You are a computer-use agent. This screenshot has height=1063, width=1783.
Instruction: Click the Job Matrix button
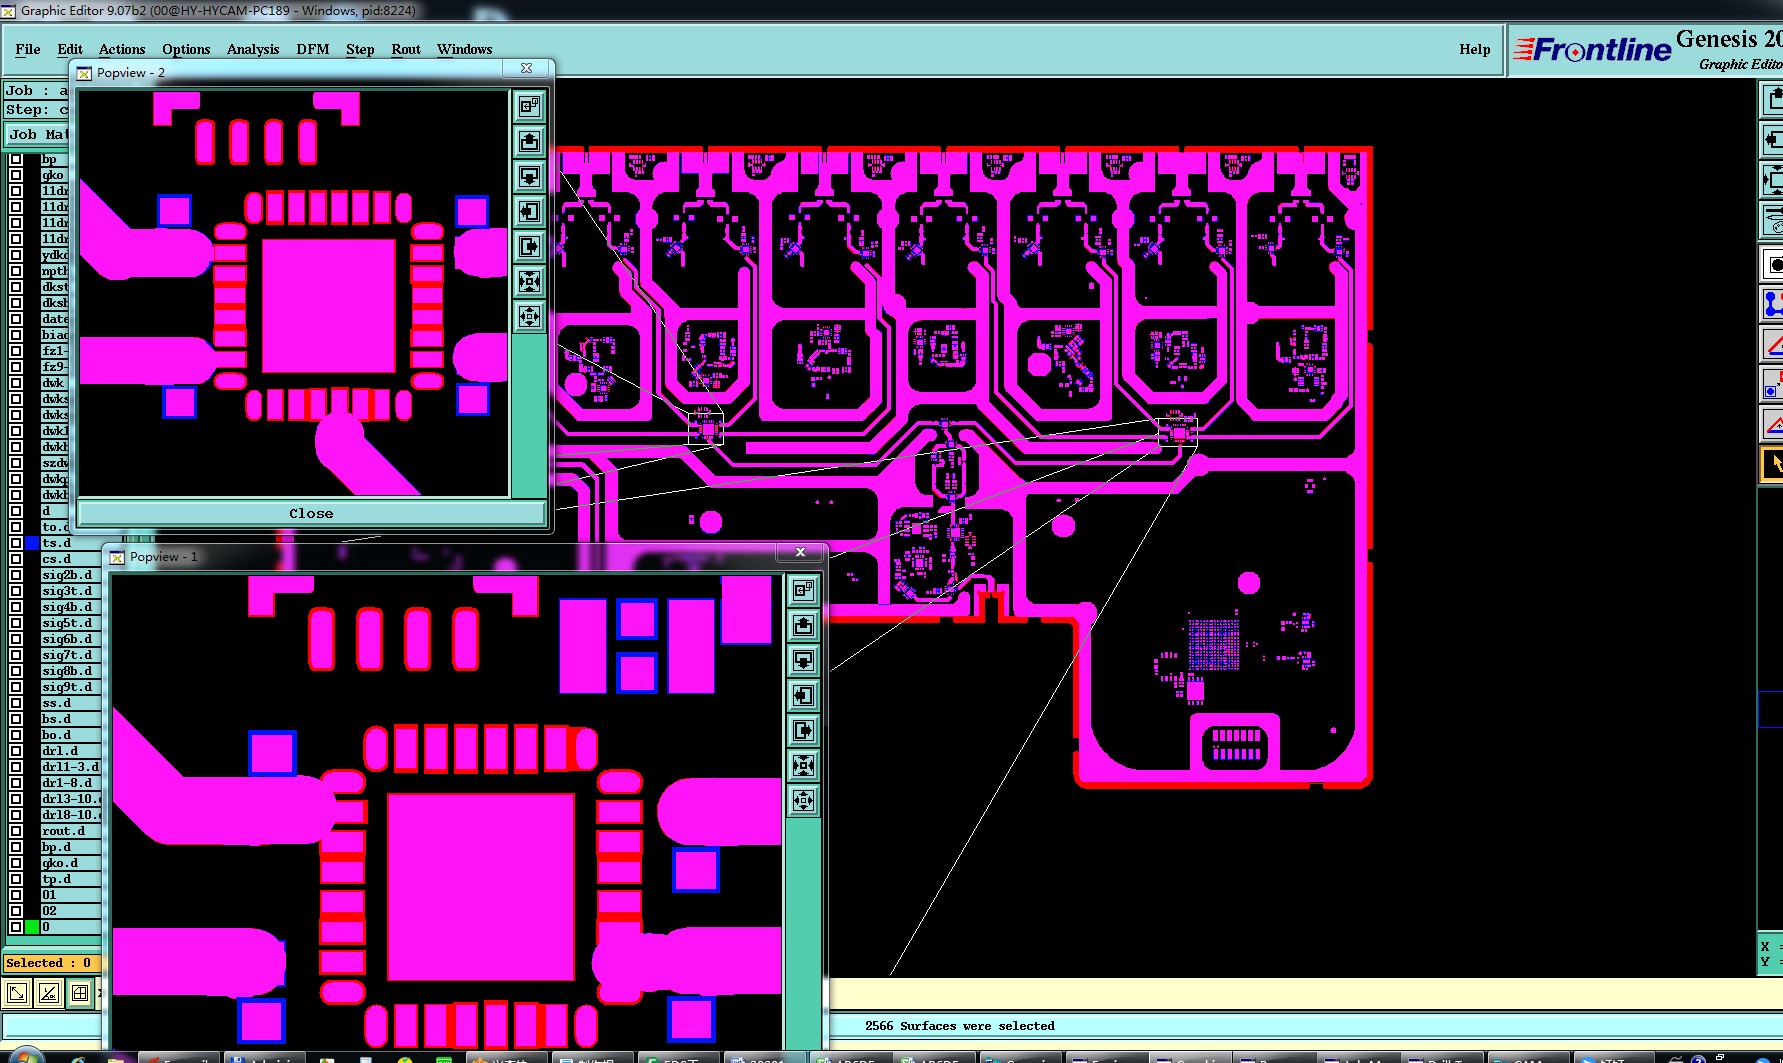pyautogui.click(x=38, y=134)
